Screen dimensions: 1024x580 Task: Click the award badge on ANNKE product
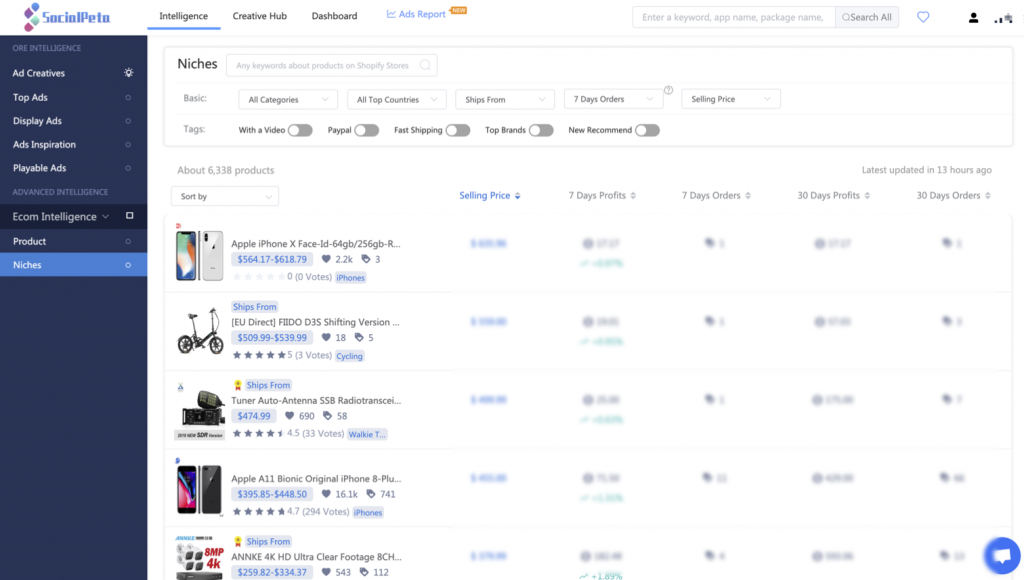tap(238, 541)
